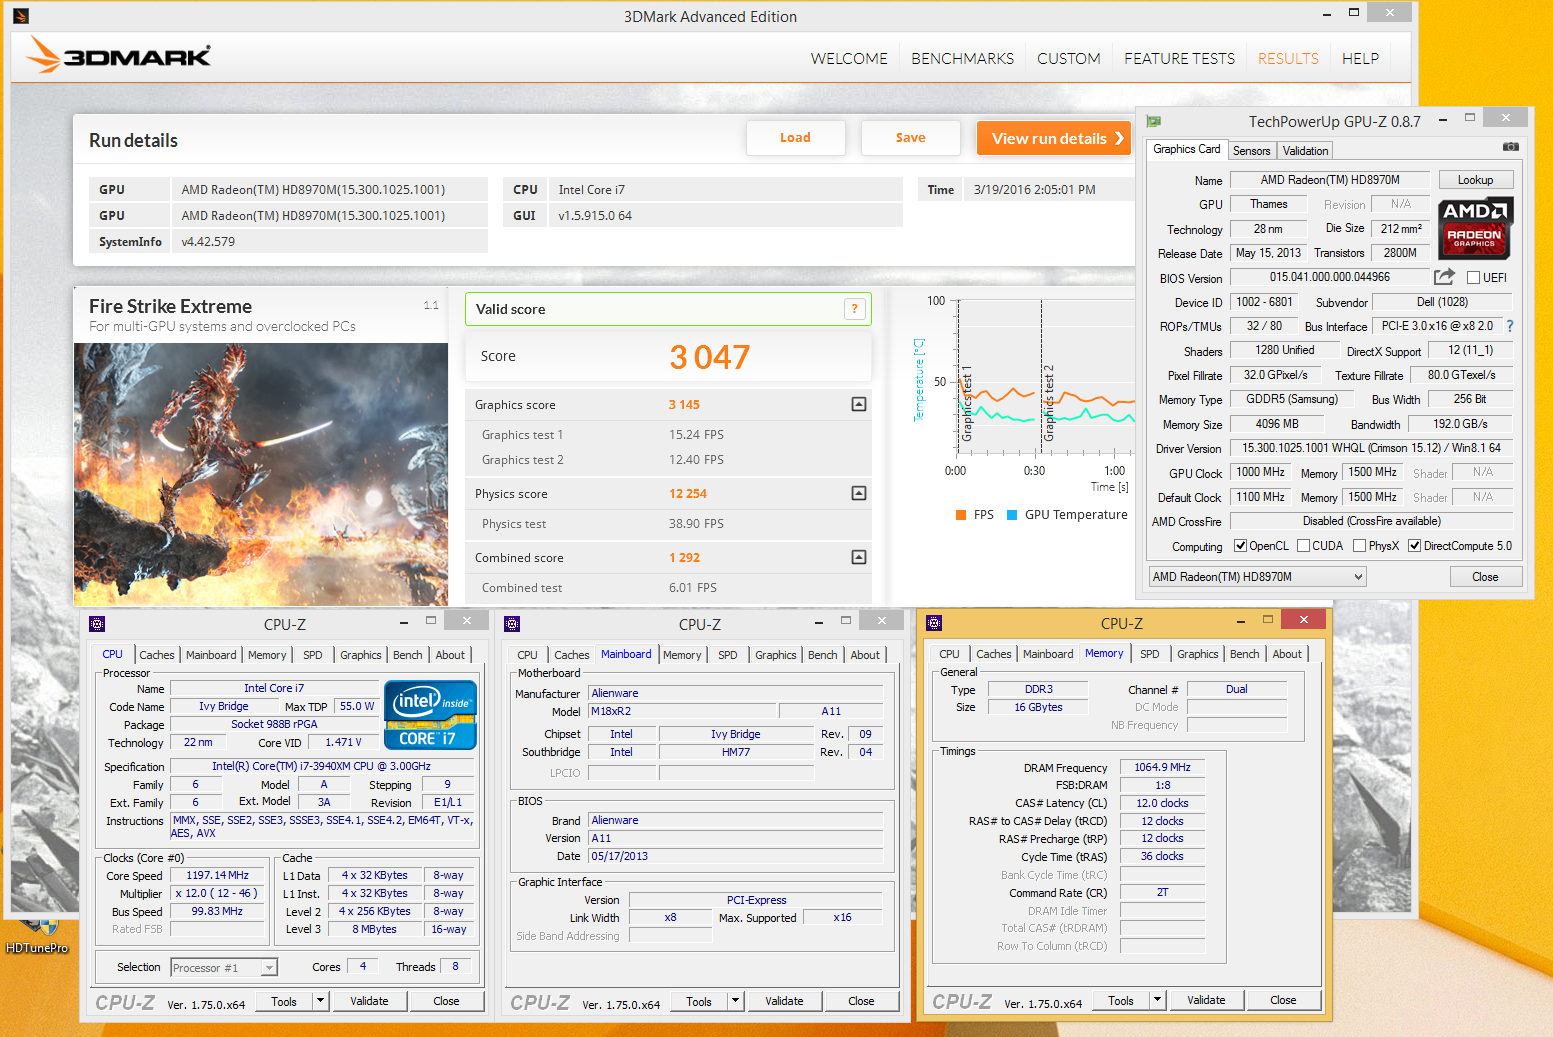Screen dimensions: 1553x1037
Task: Click the 3DMark logo in the header
Action: point(118,55)
